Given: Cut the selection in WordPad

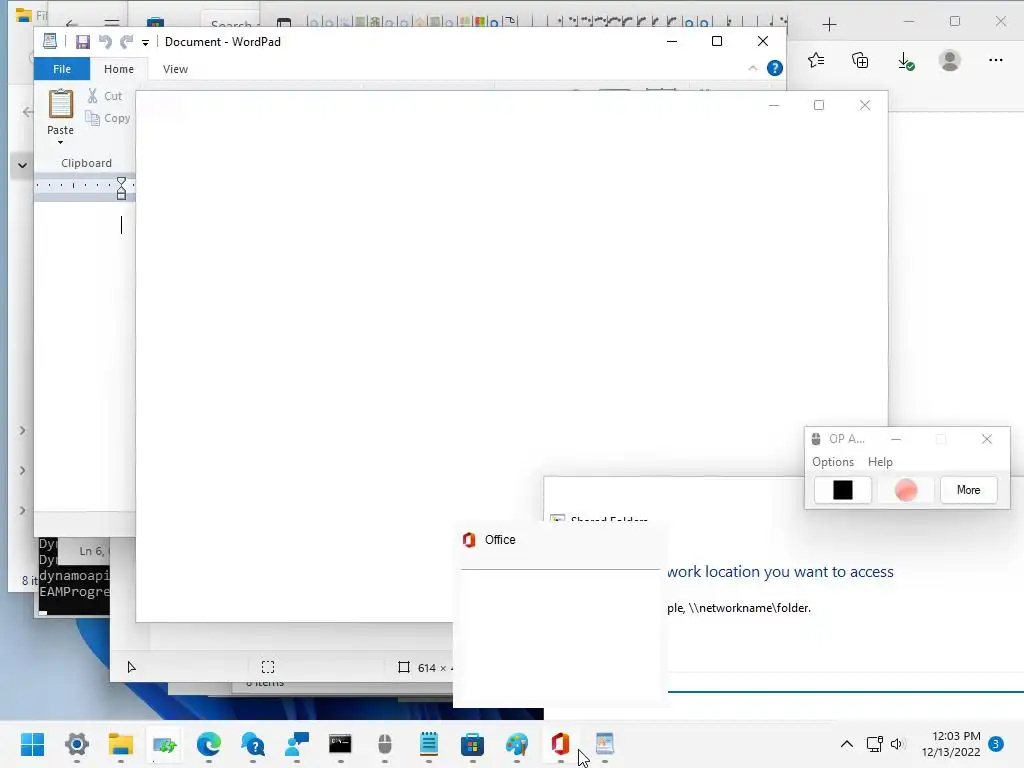Looking at the screenshot, I should click(x=104, y=96).
